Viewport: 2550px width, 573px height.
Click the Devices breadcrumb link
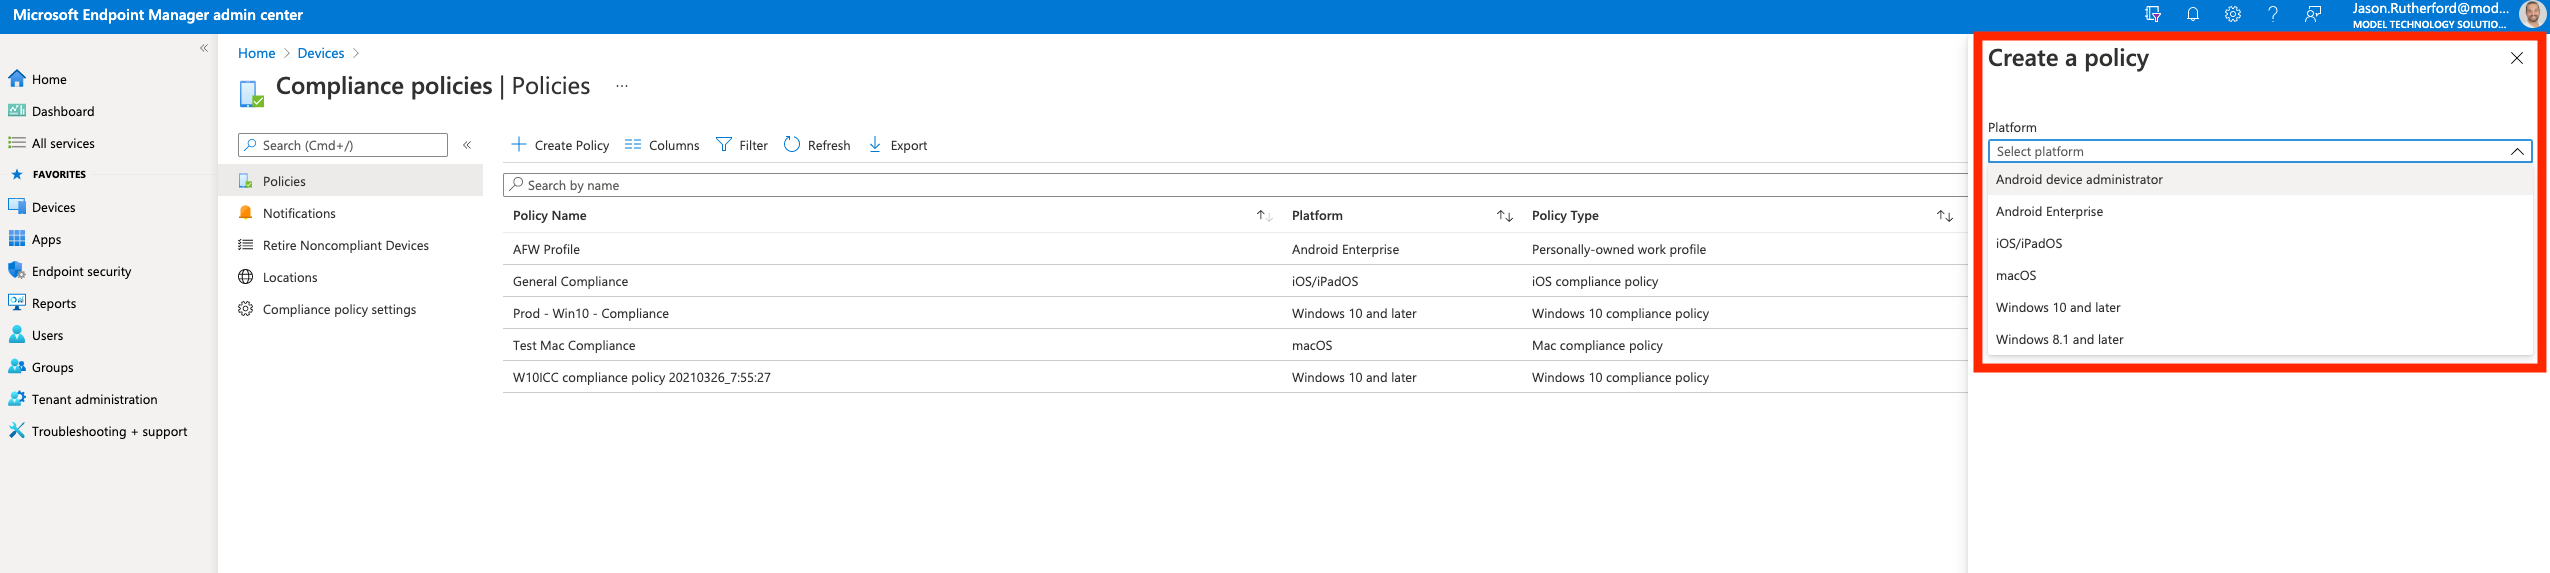coord(320,53)
